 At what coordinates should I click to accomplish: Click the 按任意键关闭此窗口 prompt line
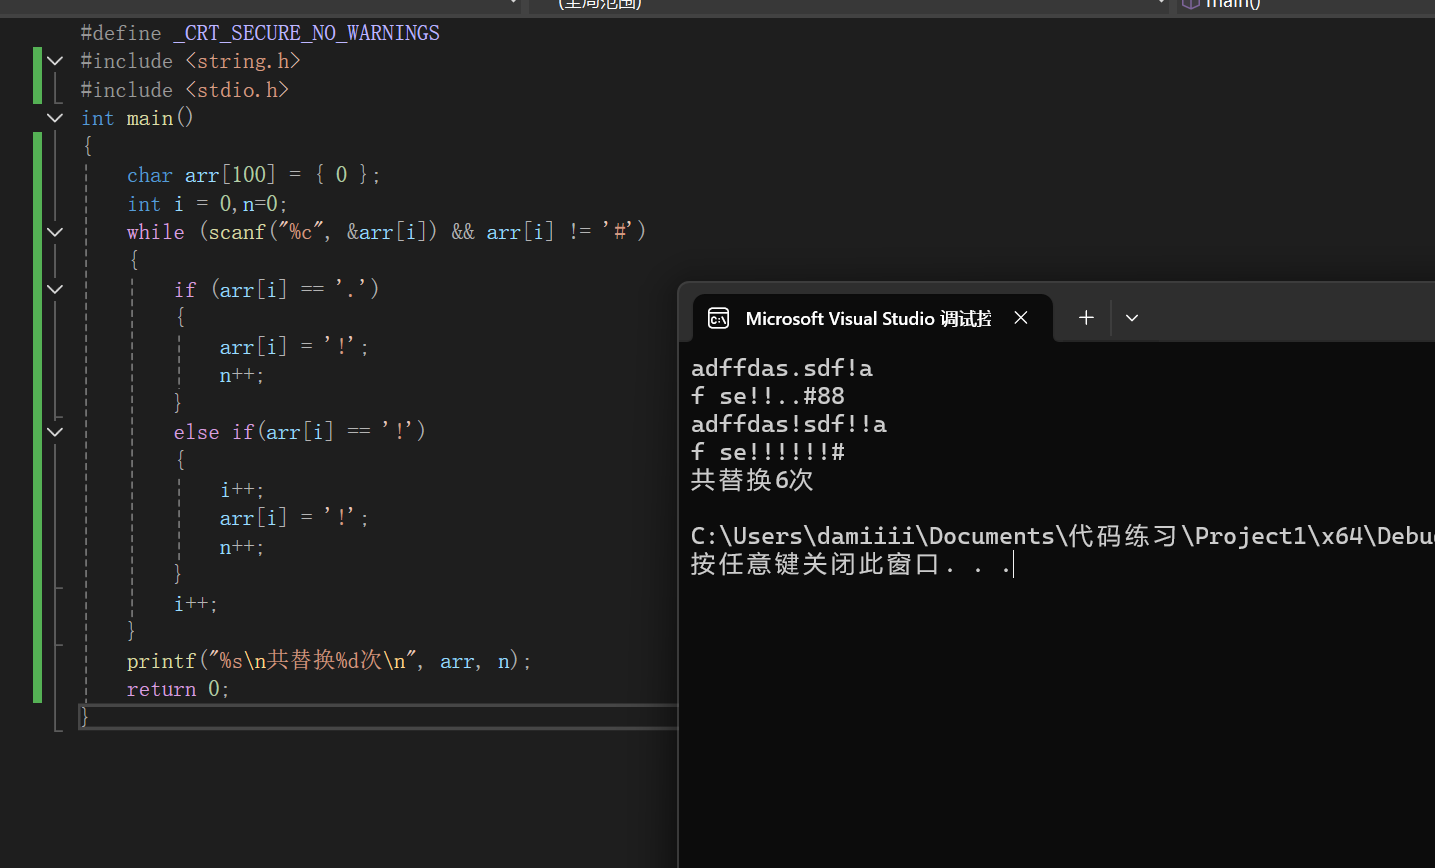point(852,565)
